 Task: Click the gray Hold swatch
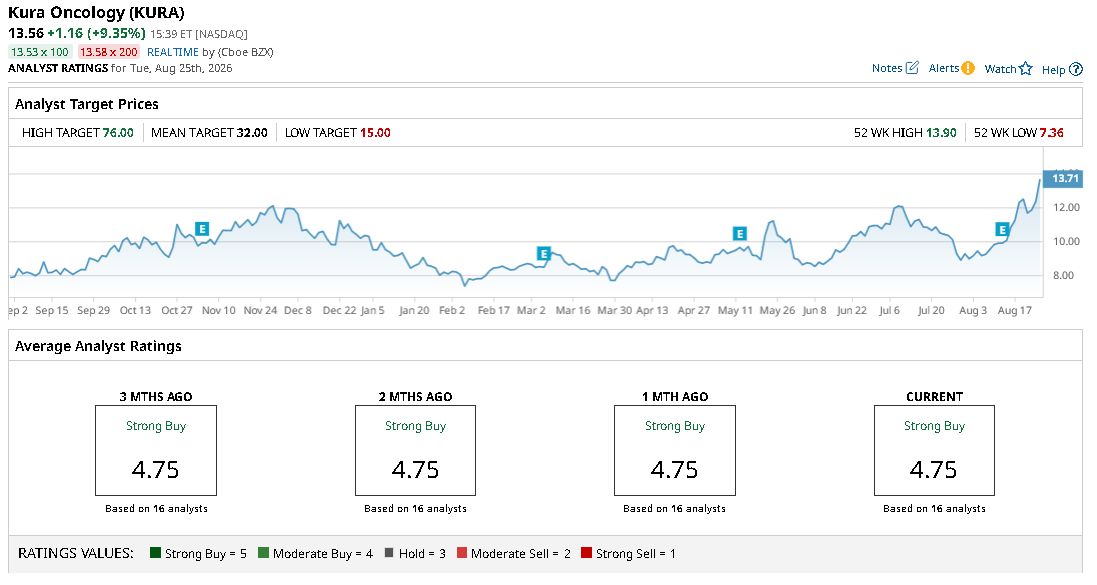tap(389, 552)
